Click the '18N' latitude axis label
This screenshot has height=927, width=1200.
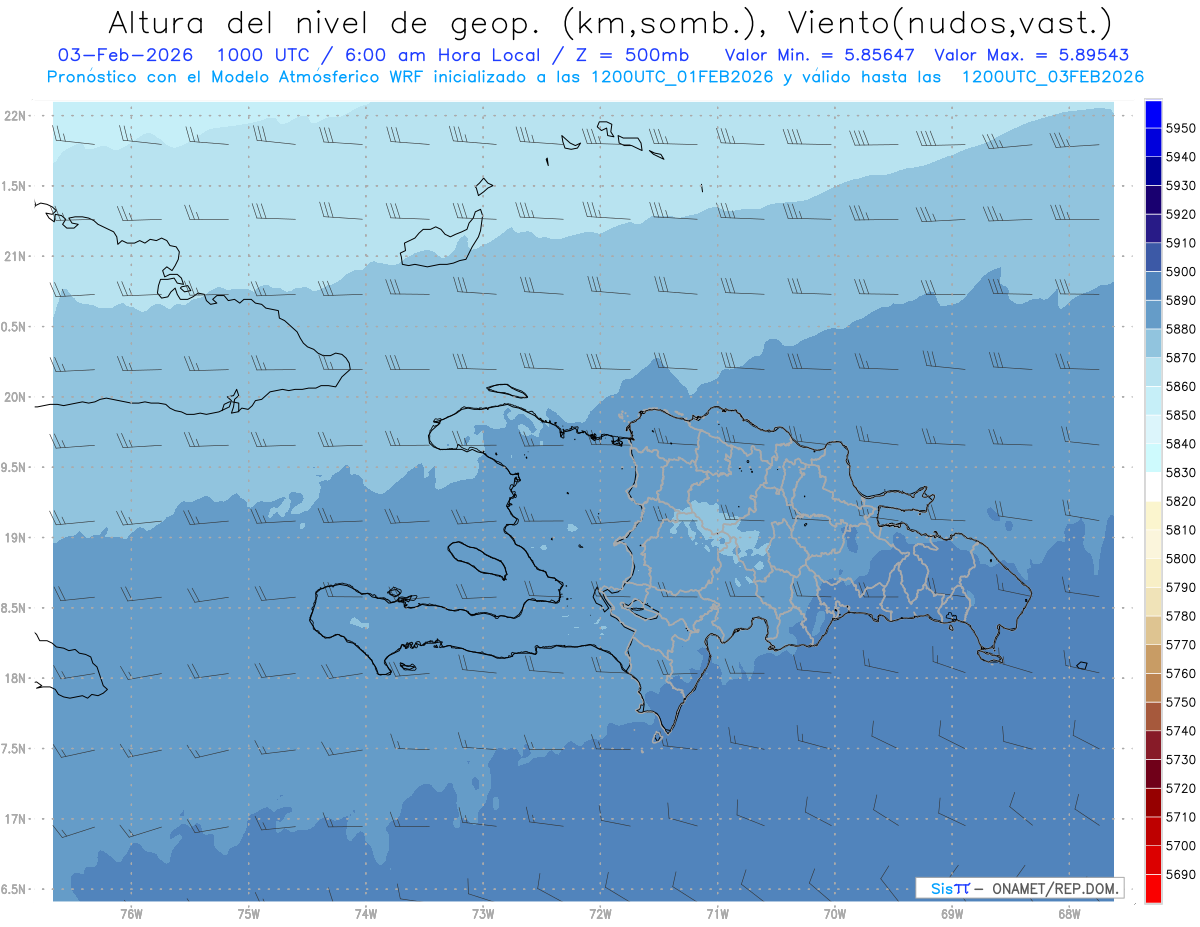click(16, 679)
